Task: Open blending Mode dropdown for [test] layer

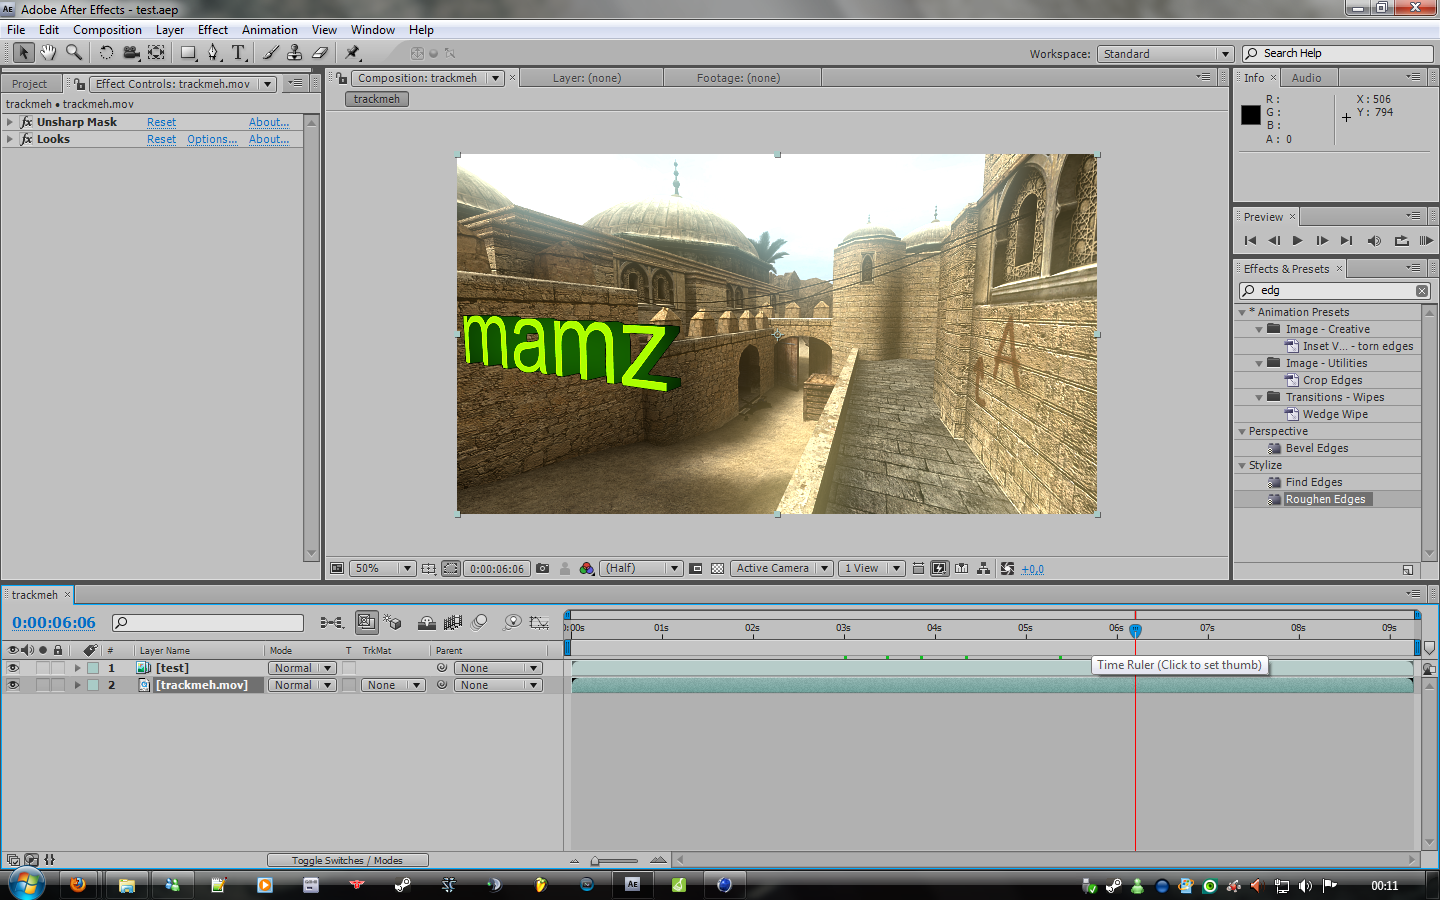Action: click(302, 668)
